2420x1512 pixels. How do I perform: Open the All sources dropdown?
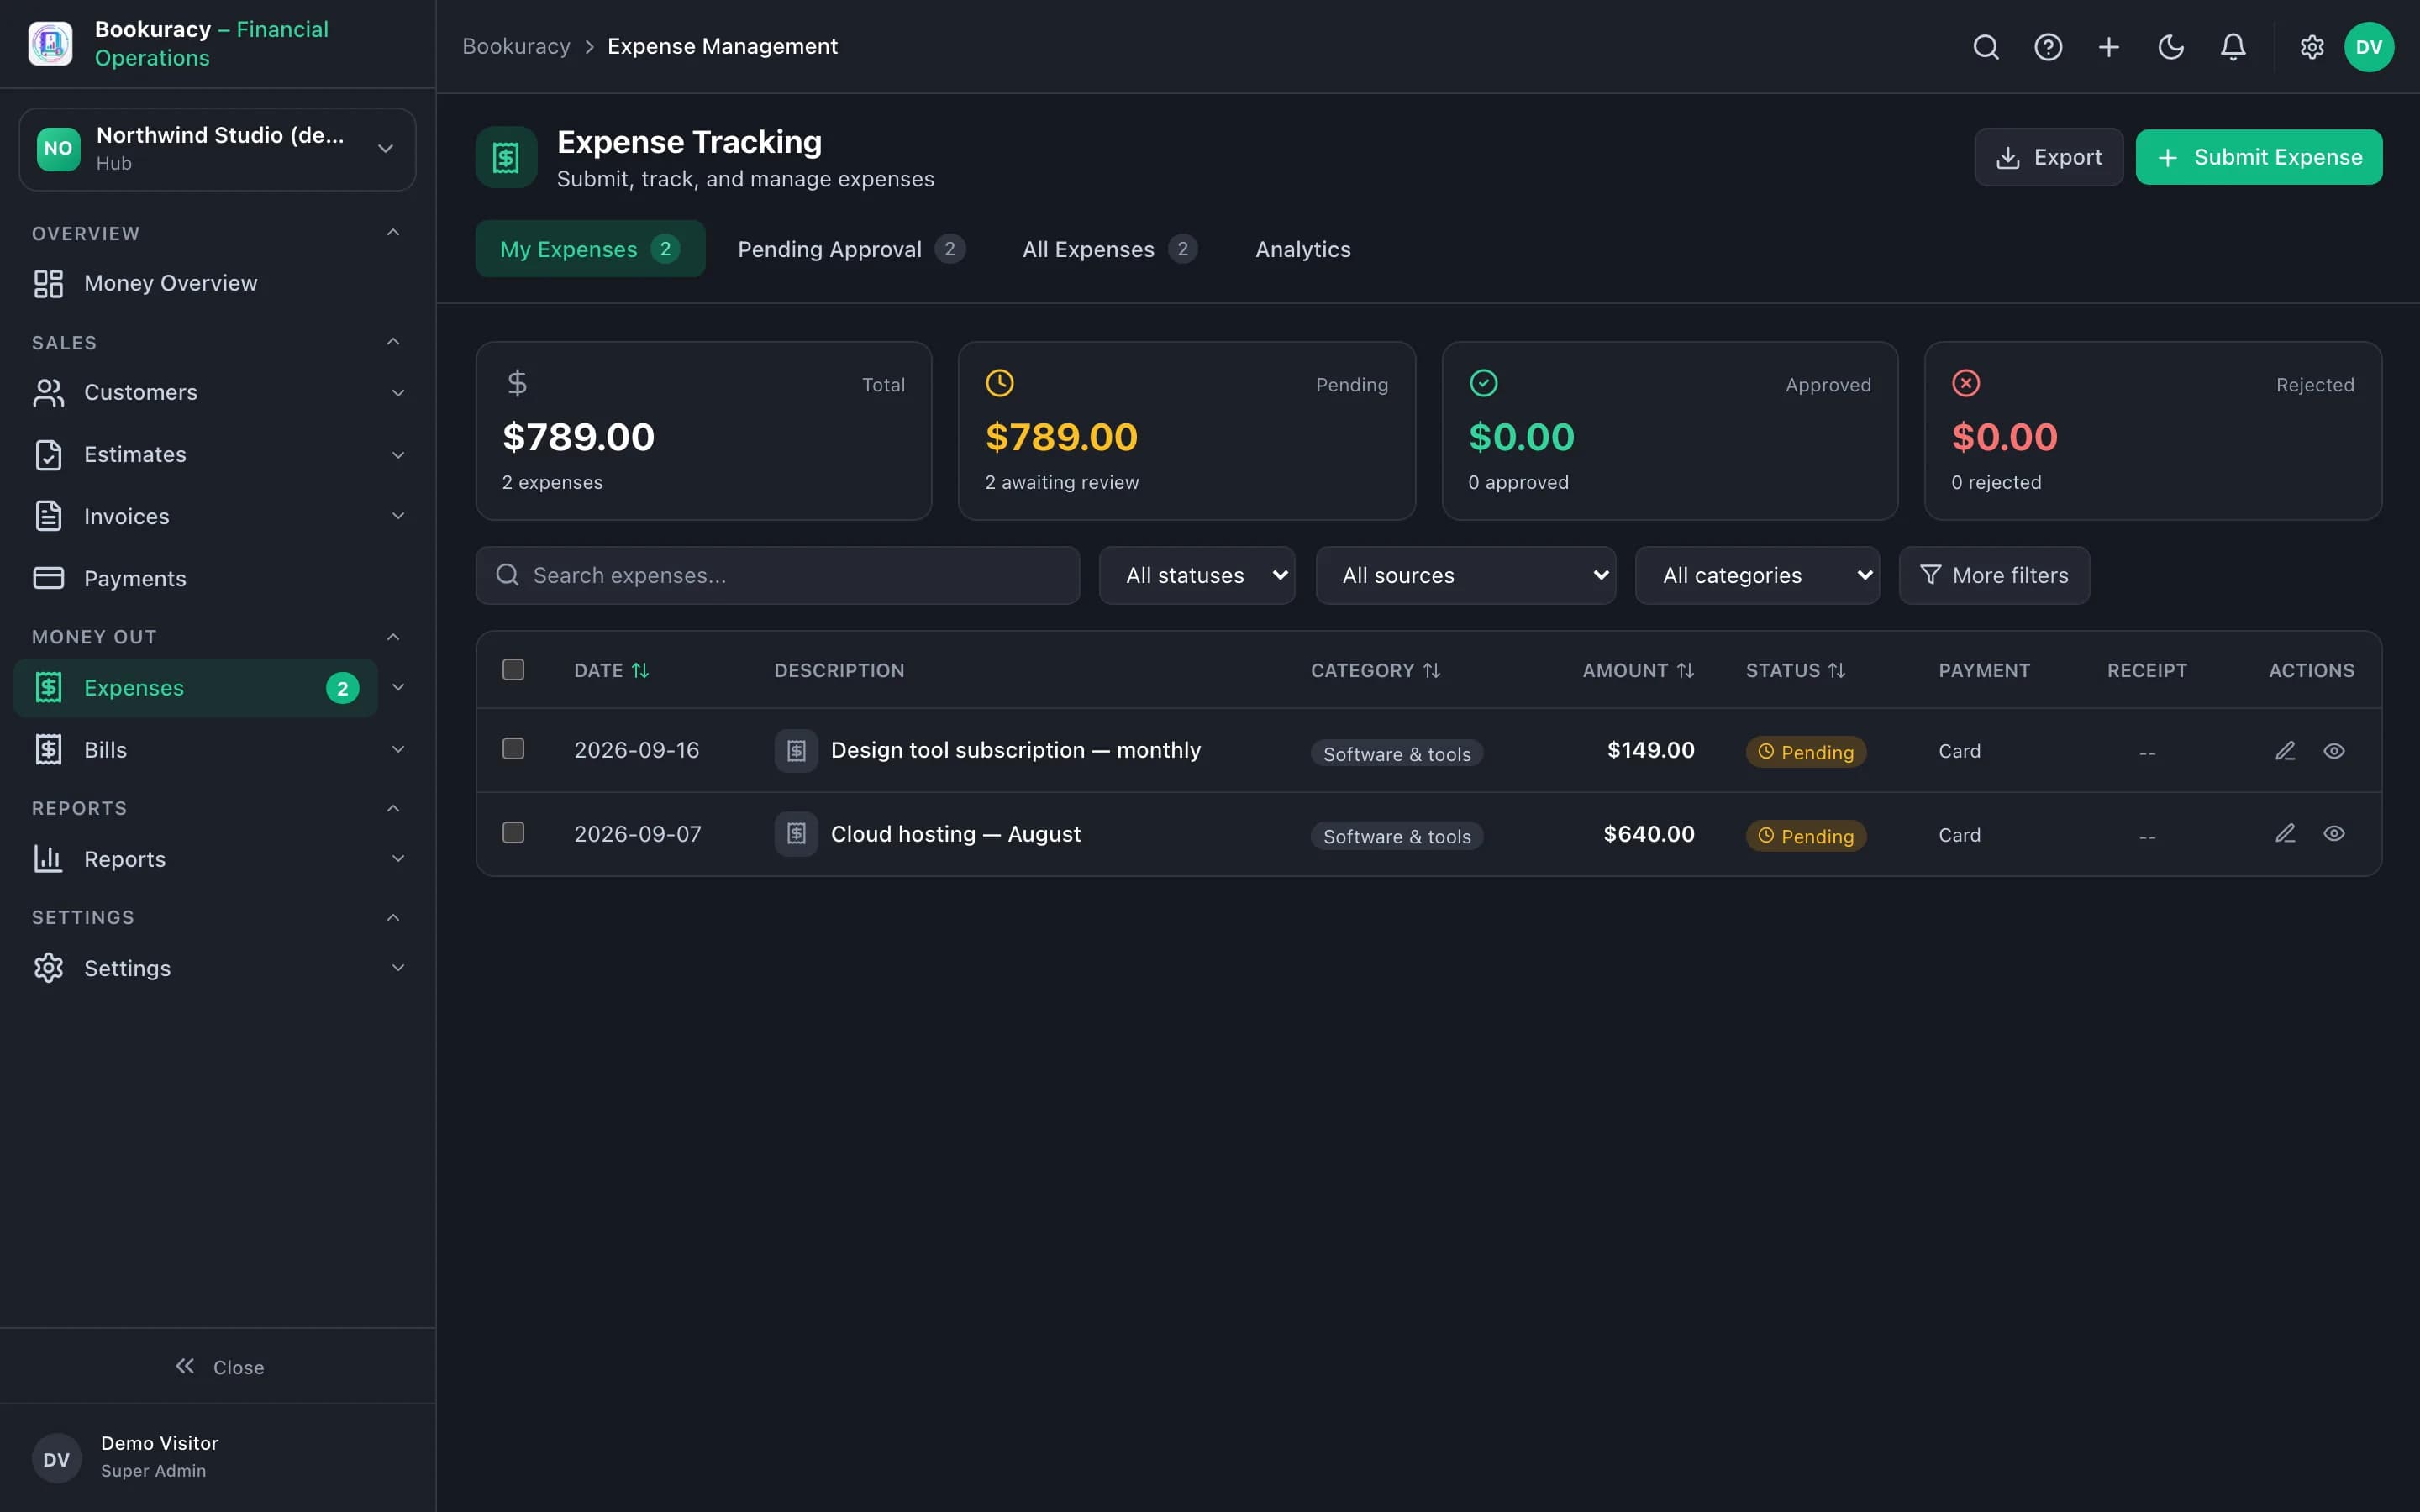1465,575
